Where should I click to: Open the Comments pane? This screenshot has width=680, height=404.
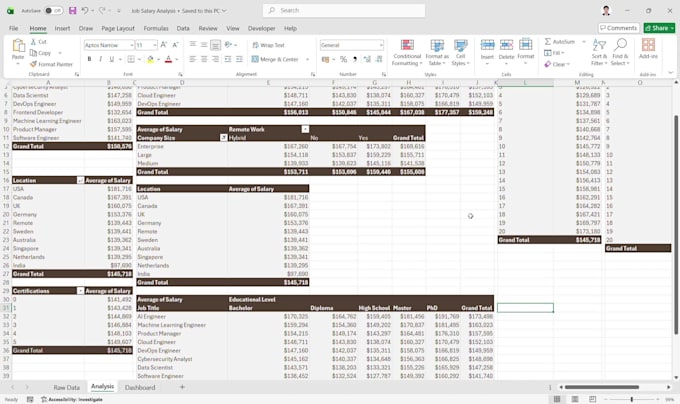(619, 28)
